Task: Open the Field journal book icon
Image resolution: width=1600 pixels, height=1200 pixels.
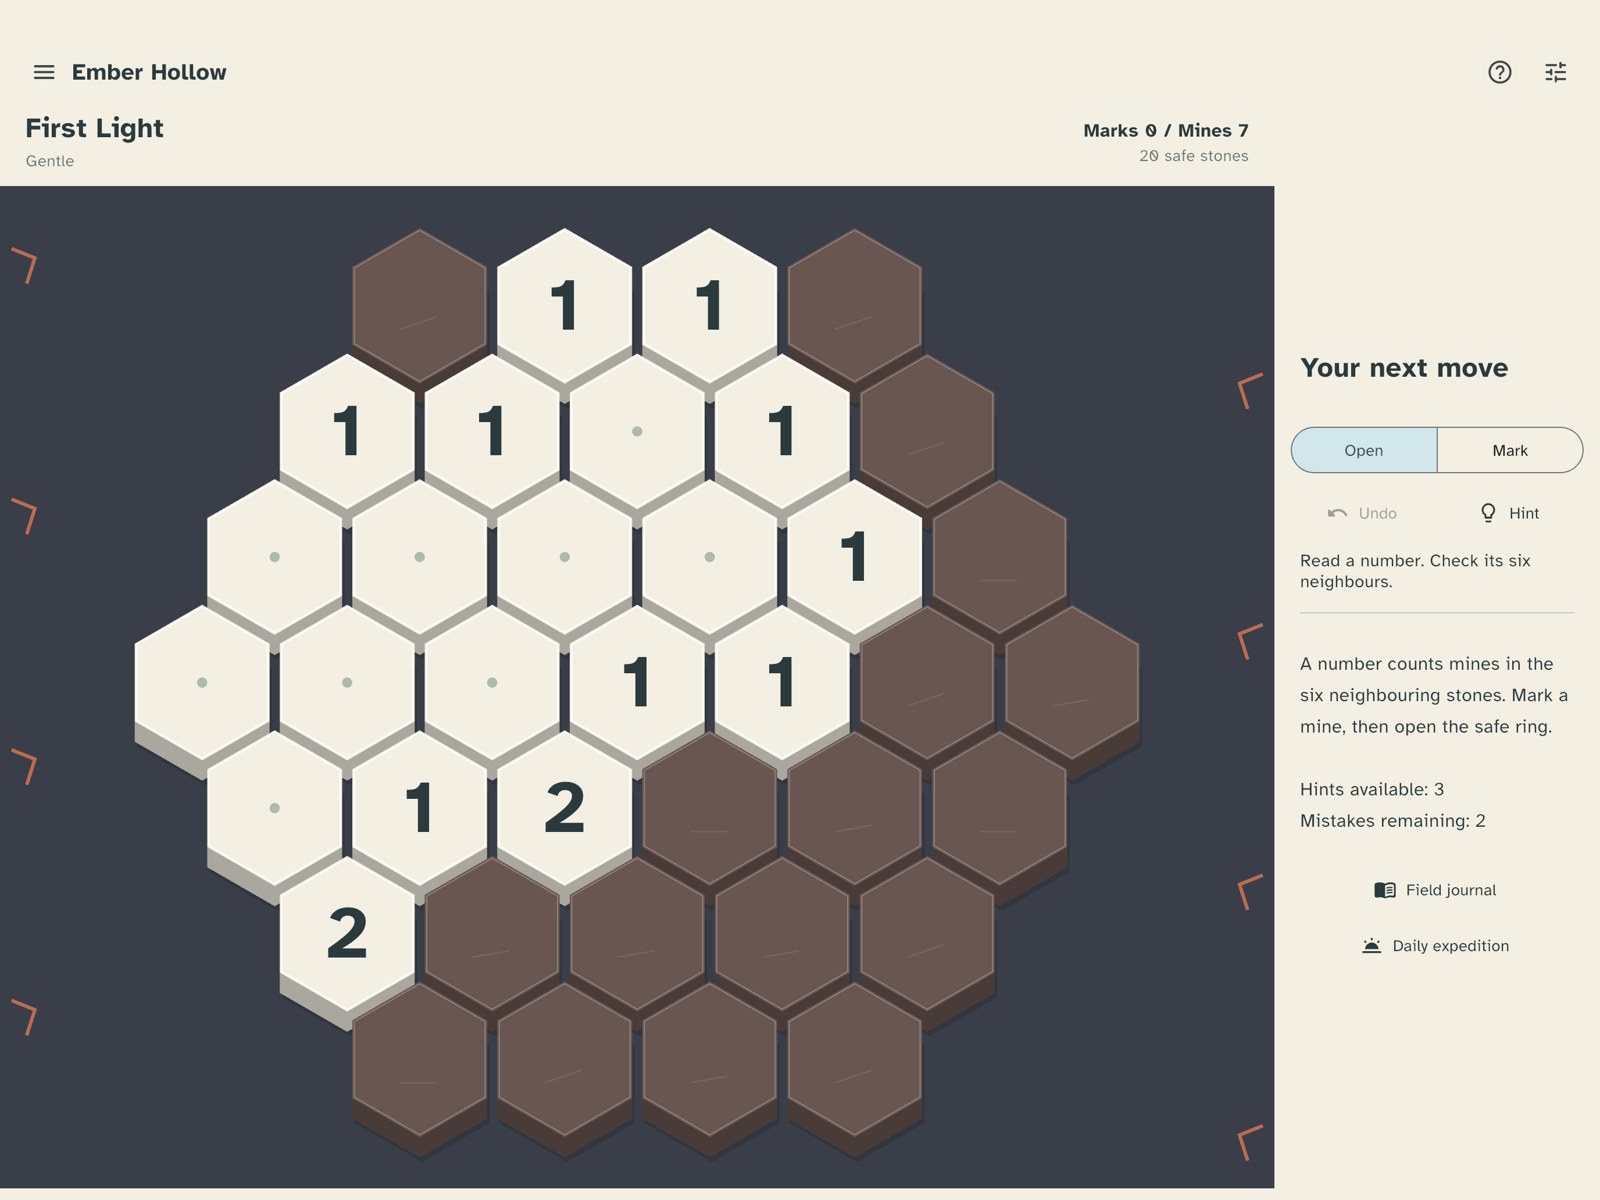Action: 1385,890
